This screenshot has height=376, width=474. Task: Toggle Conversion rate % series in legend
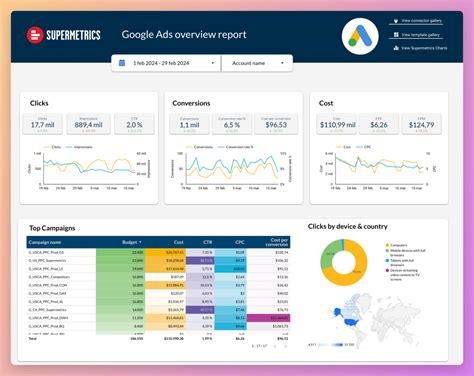[x=235, y=147]
